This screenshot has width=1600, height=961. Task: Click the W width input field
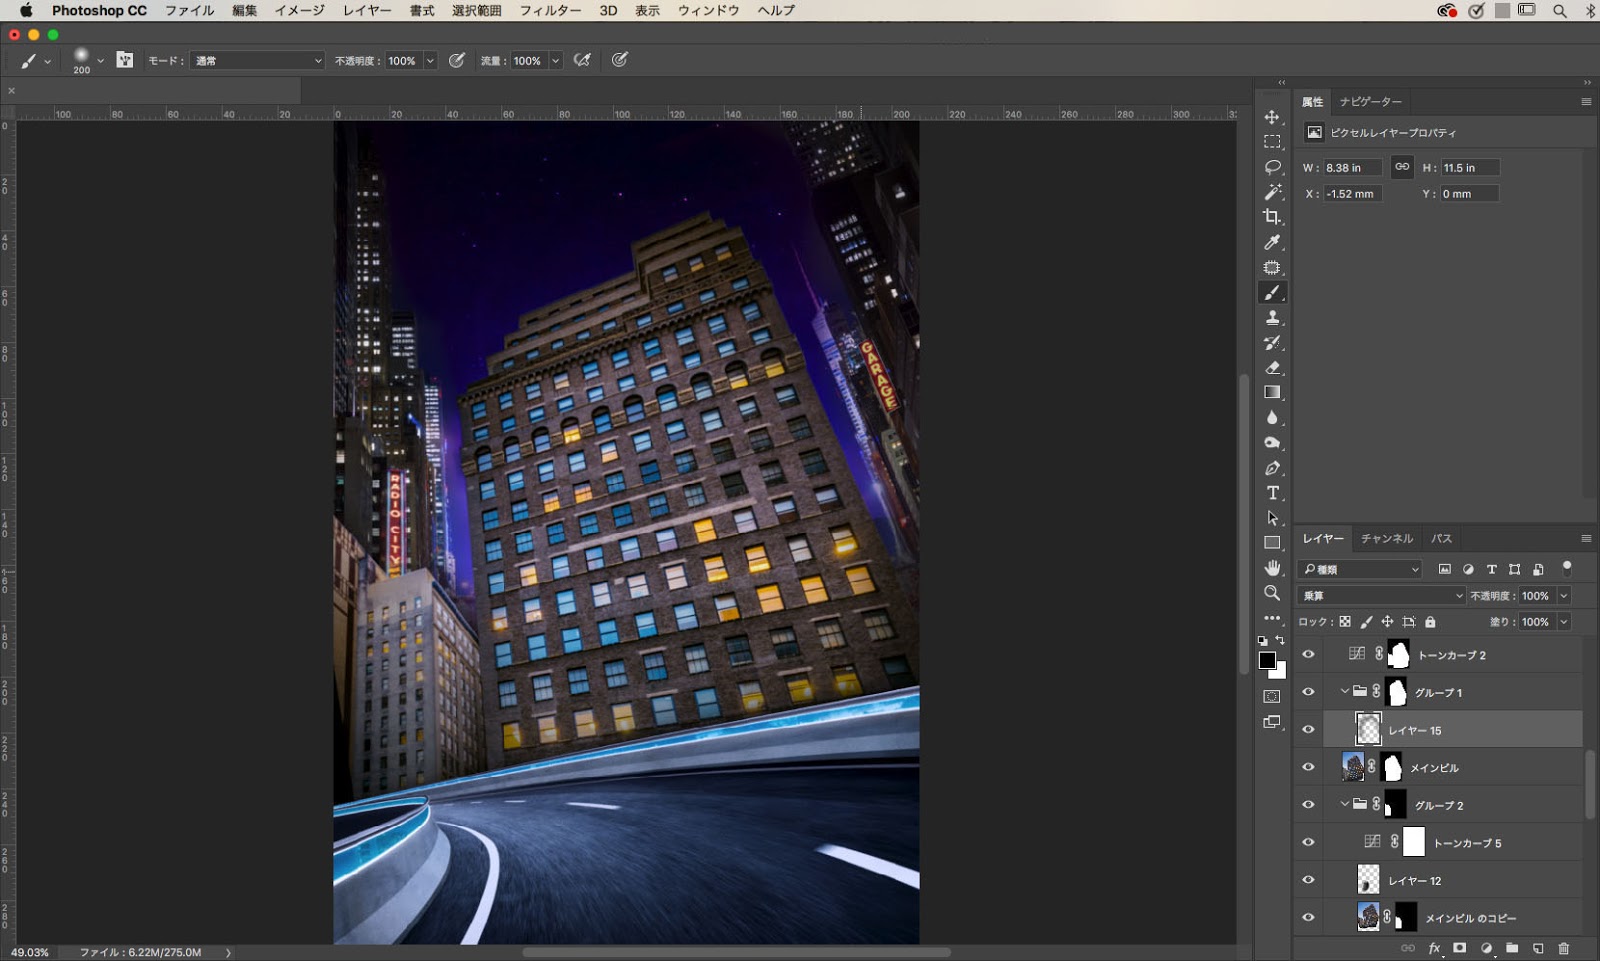tap(1352, 168)
